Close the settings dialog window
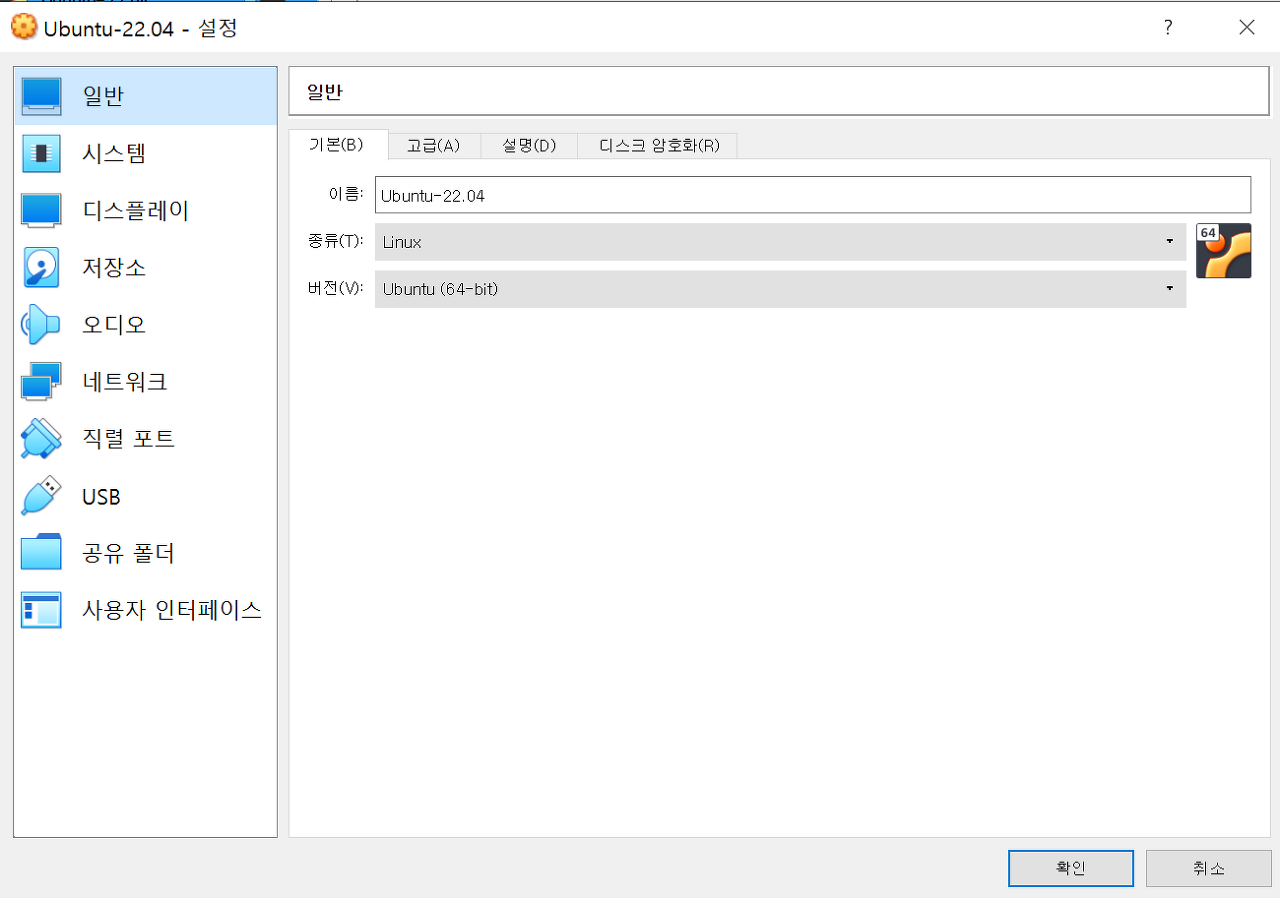1280x898 pixels. pyautogui.click(x=1247, y=27)
